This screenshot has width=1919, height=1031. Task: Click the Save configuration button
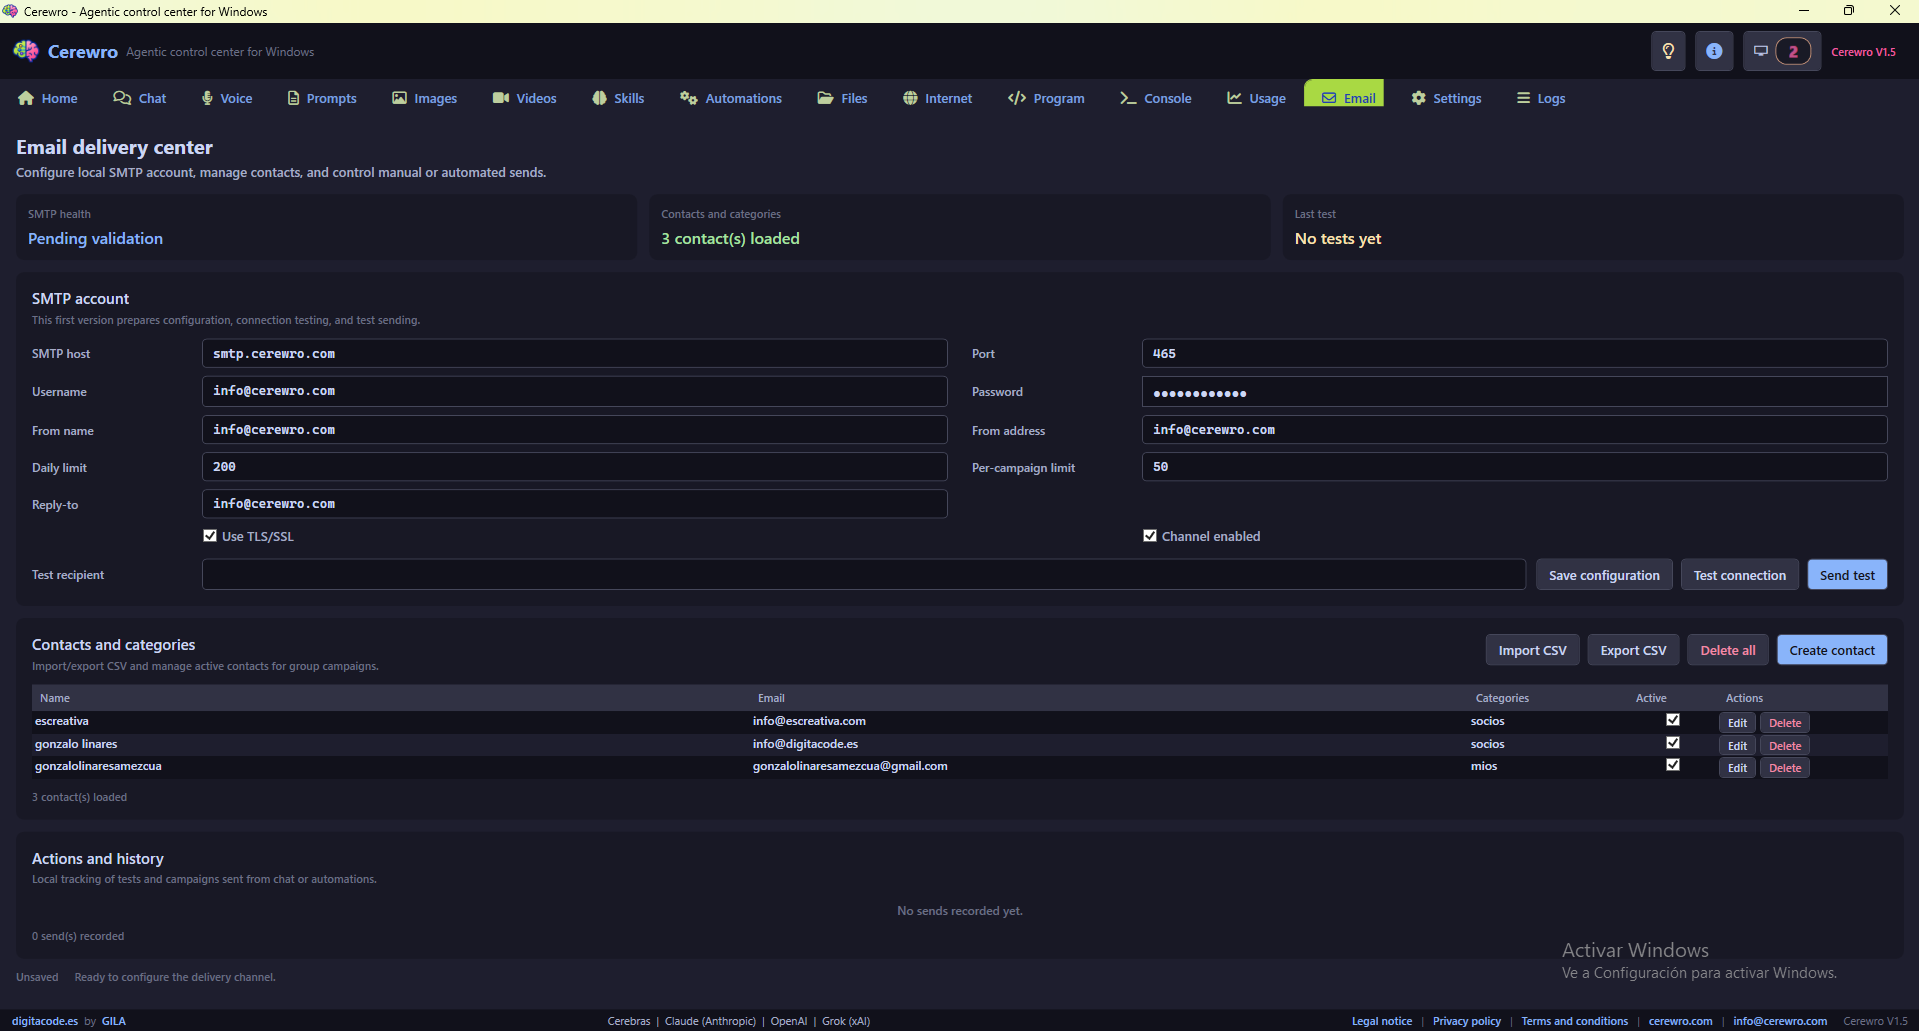(1604, 574)
